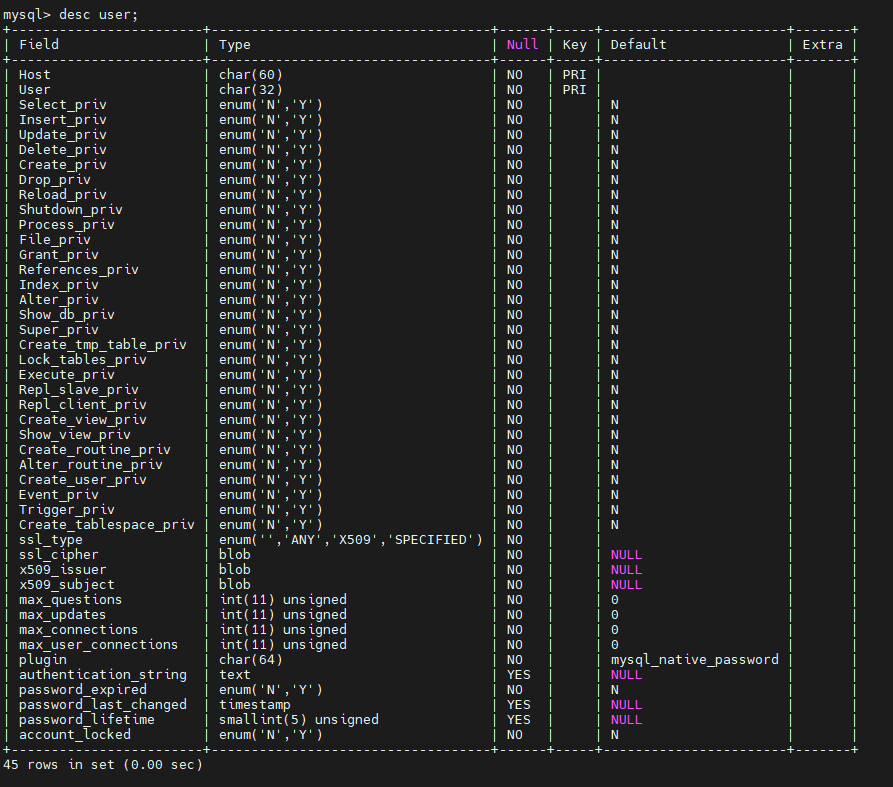Click the Create_tmp_table_priv field name
Viewport: 893px width, 787px height.
[x=103, y=345]
